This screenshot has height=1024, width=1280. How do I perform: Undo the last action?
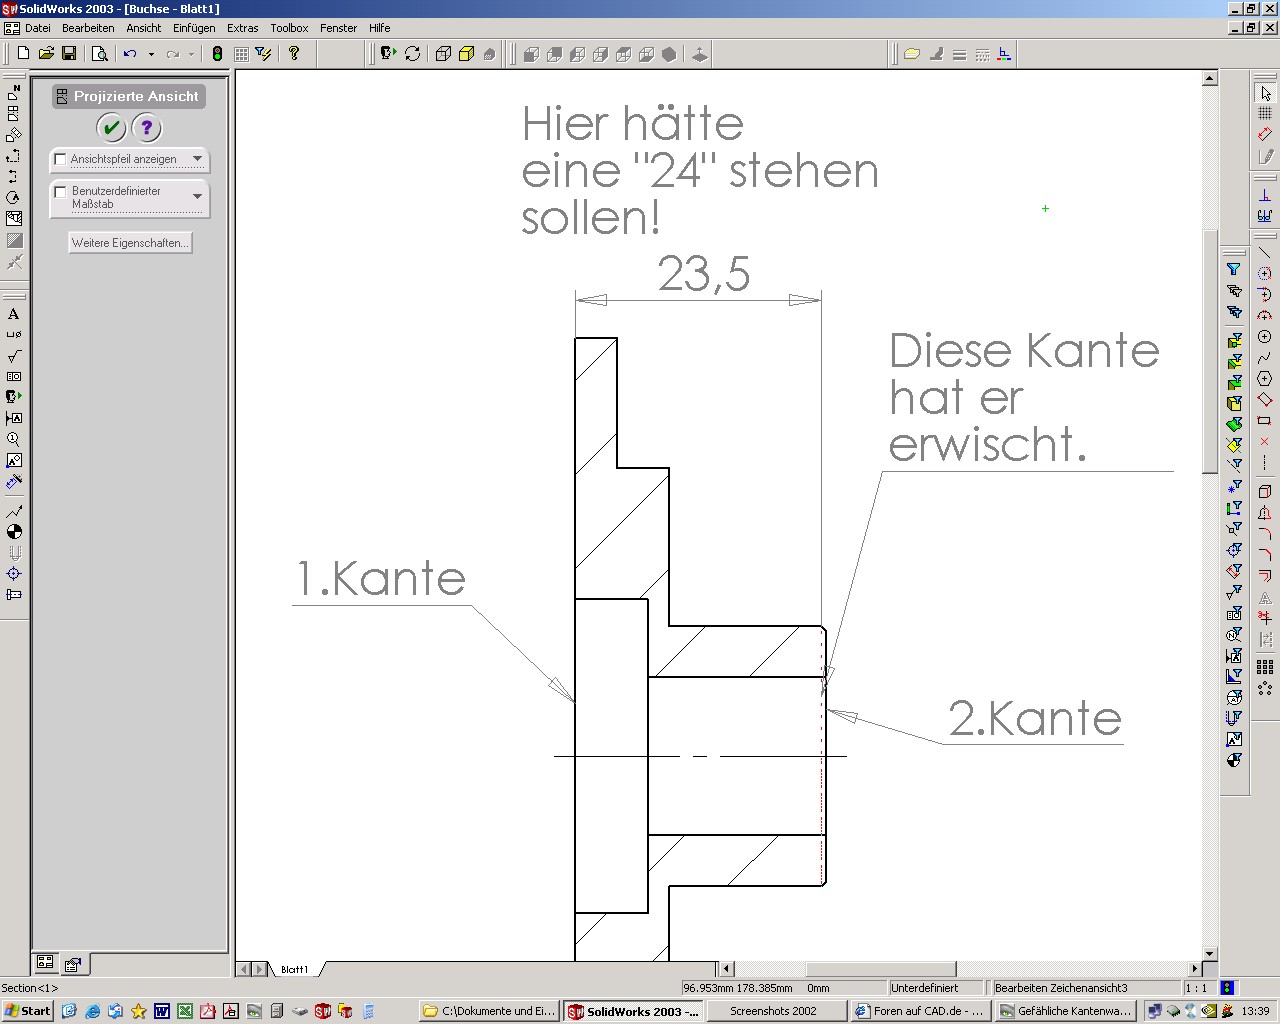pos(130,54)
